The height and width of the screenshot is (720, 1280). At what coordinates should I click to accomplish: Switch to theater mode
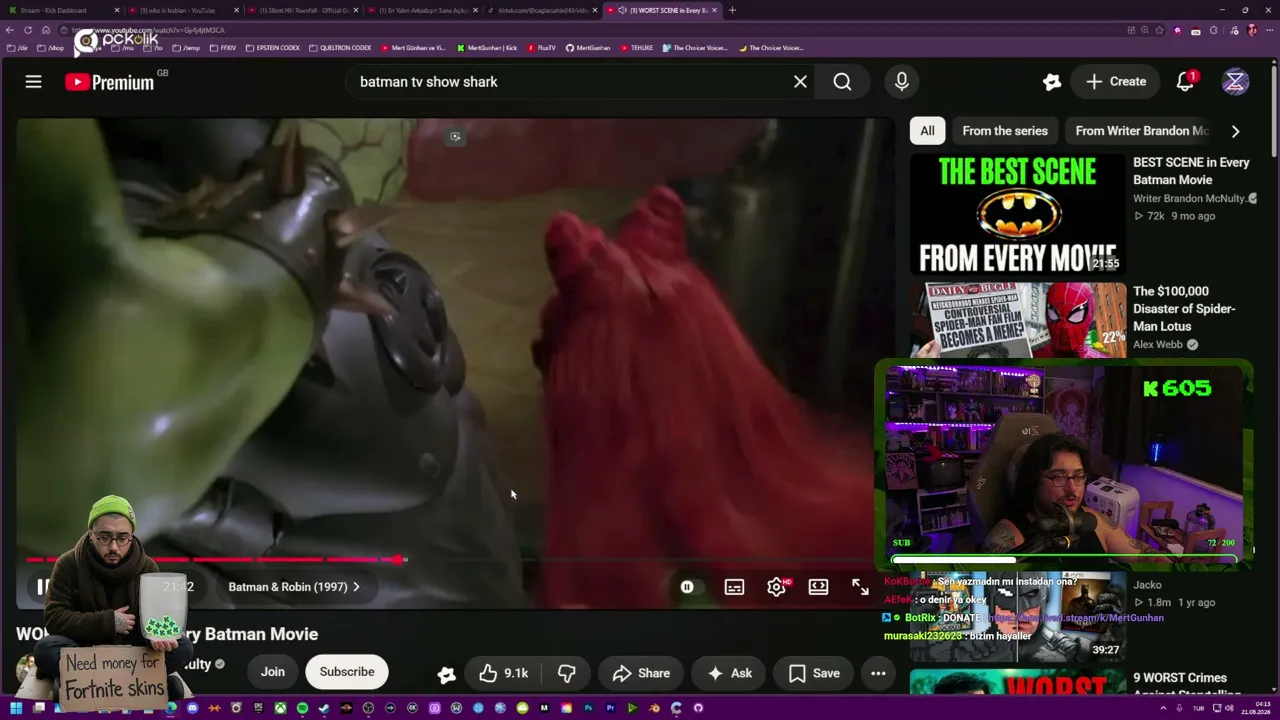pyautogui.click(x=818, y=587)
